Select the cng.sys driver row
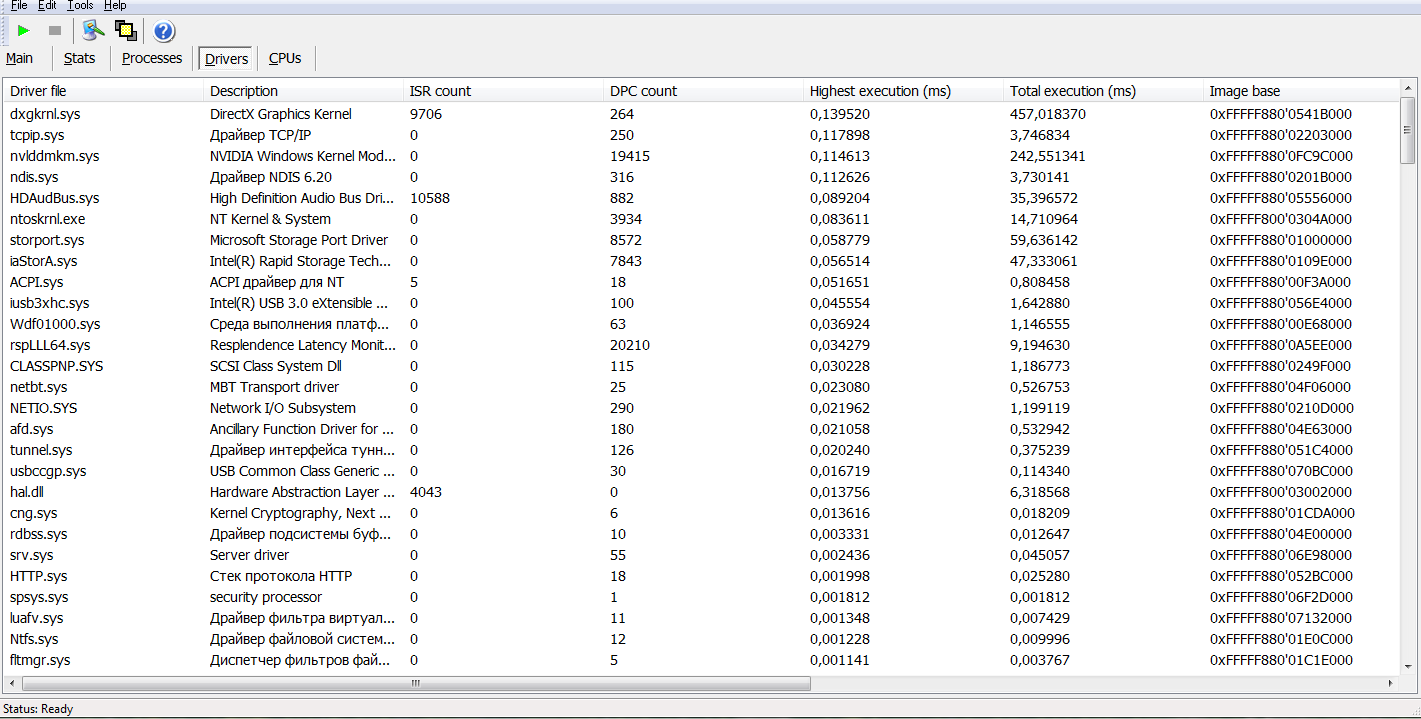Screen dimensions: 1421x719 (700, 513)
